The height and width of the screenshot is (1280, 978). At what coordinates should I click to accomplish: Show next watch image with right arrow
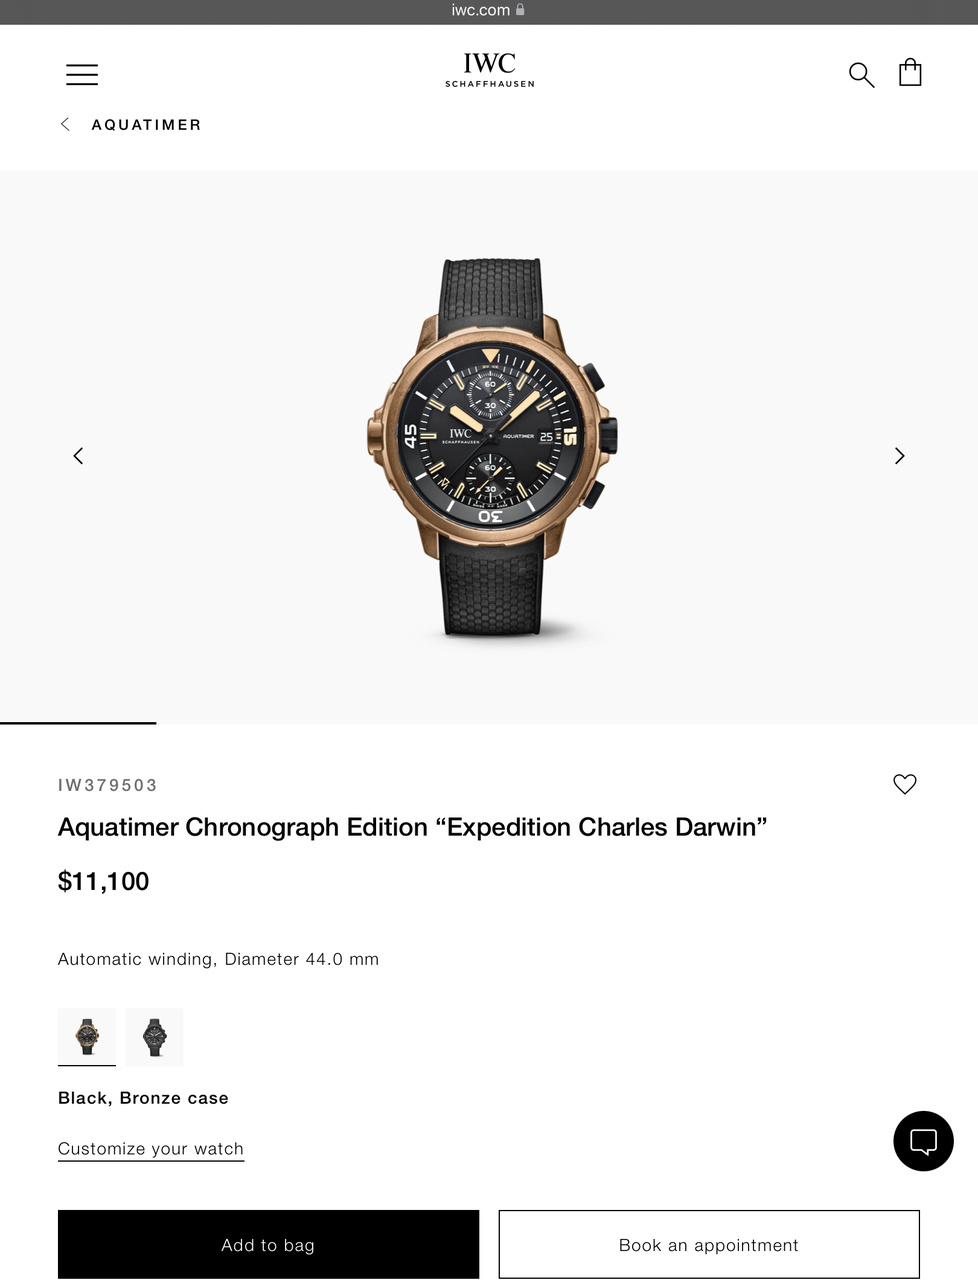[899, 456]
